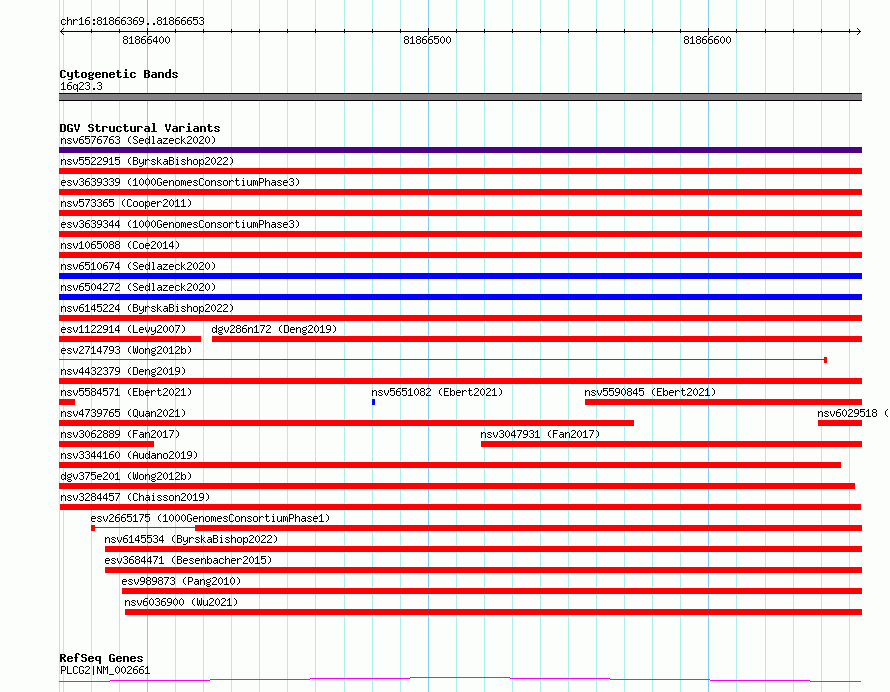Click the chr16:81866369..81866653 coordinate label
This screenshot has height=692, width=890.
point(132,22)
